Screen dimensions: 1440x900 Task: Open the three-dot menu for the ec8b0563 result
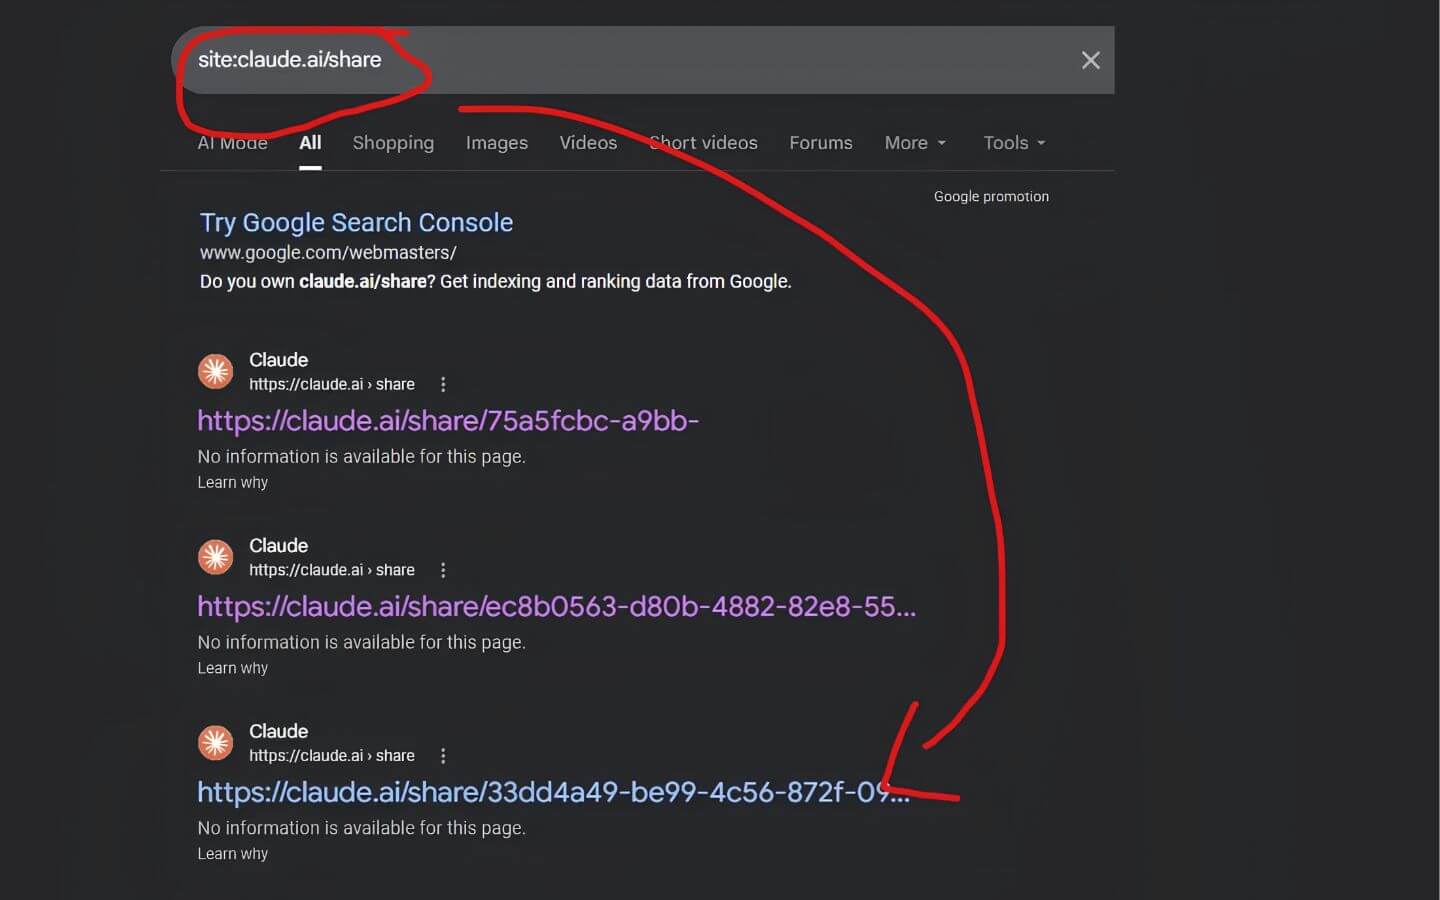[x=443, y=570]
